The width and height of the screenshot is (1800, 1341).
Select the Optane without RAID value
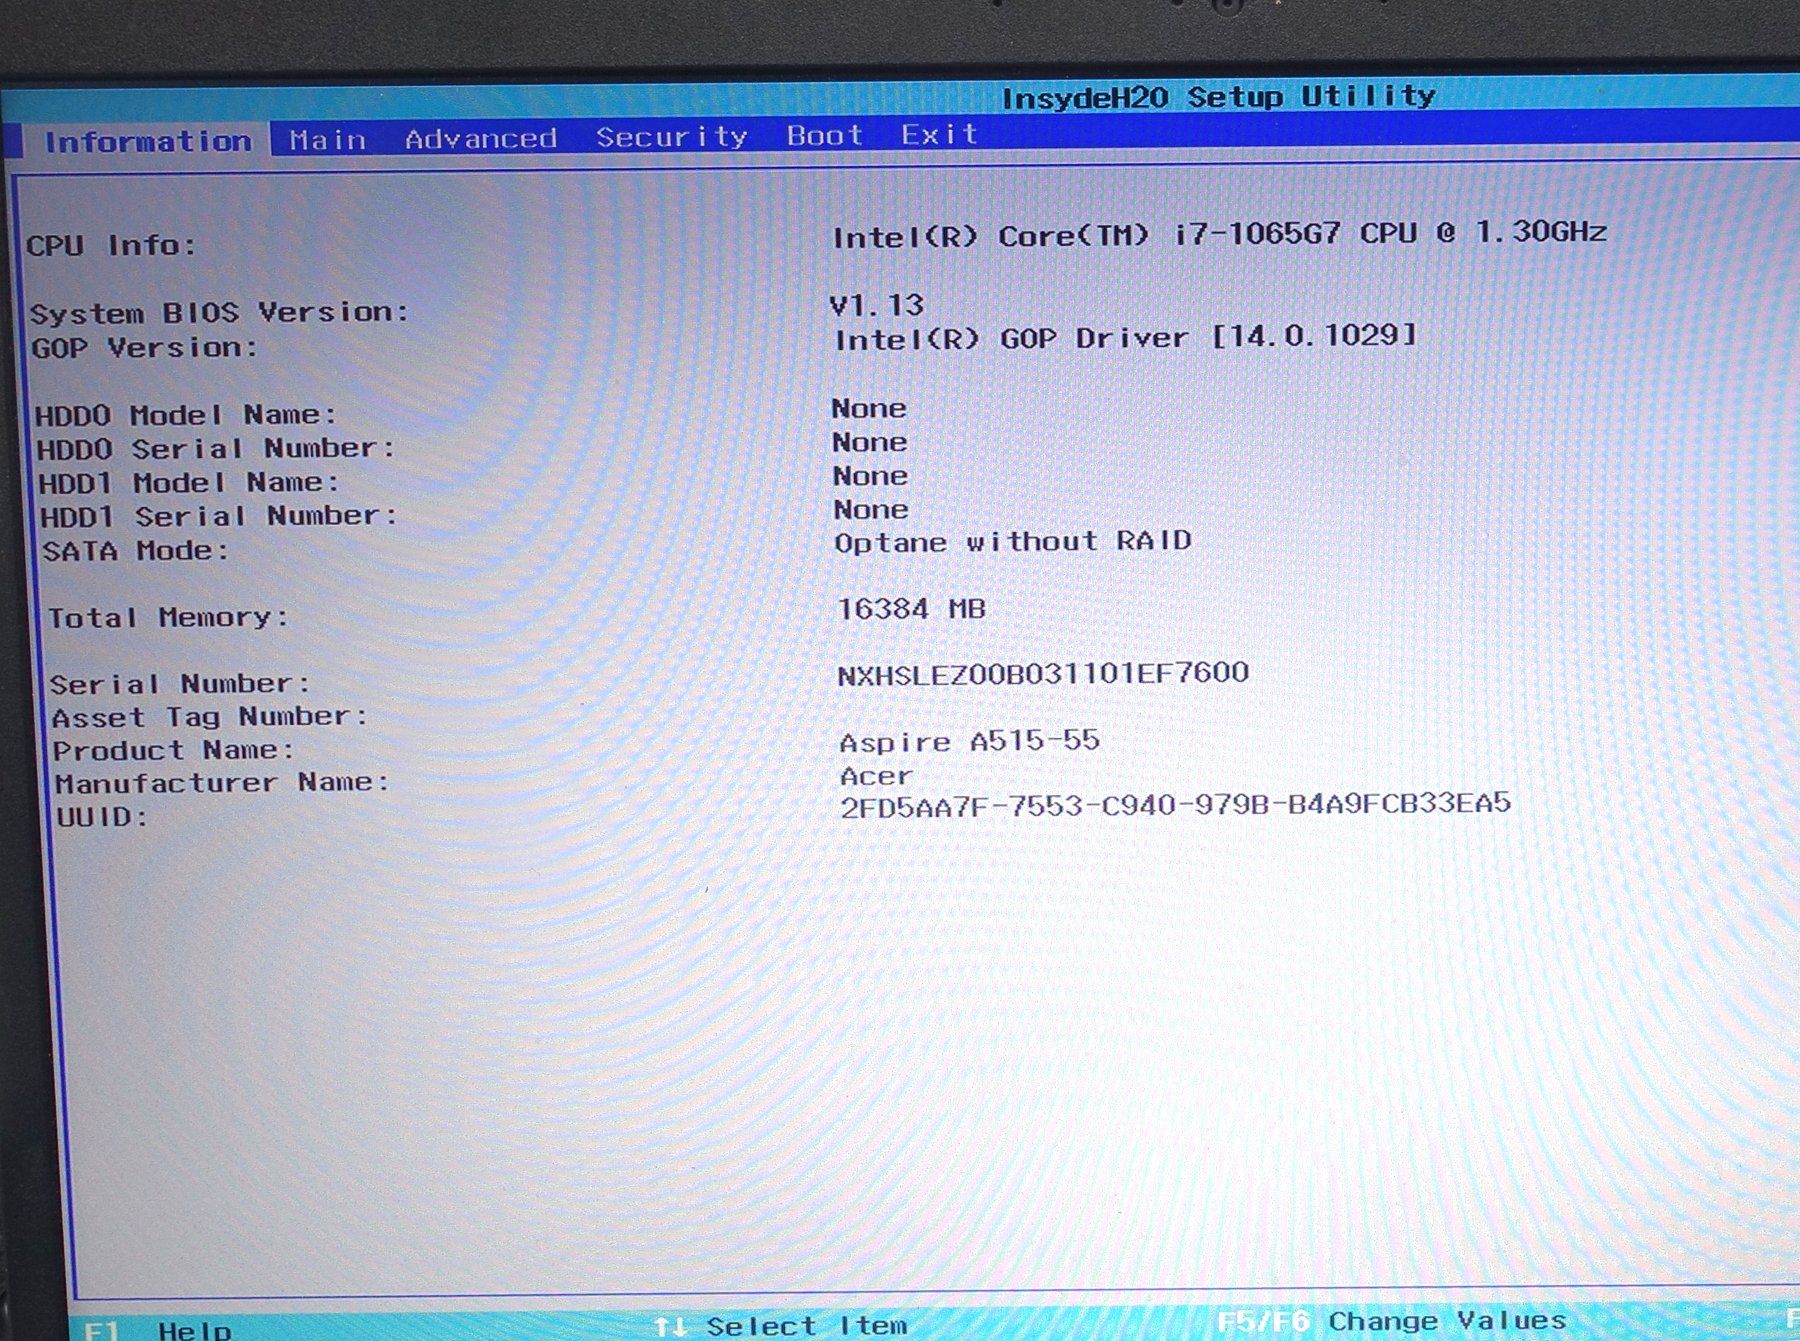(1013, 542)
